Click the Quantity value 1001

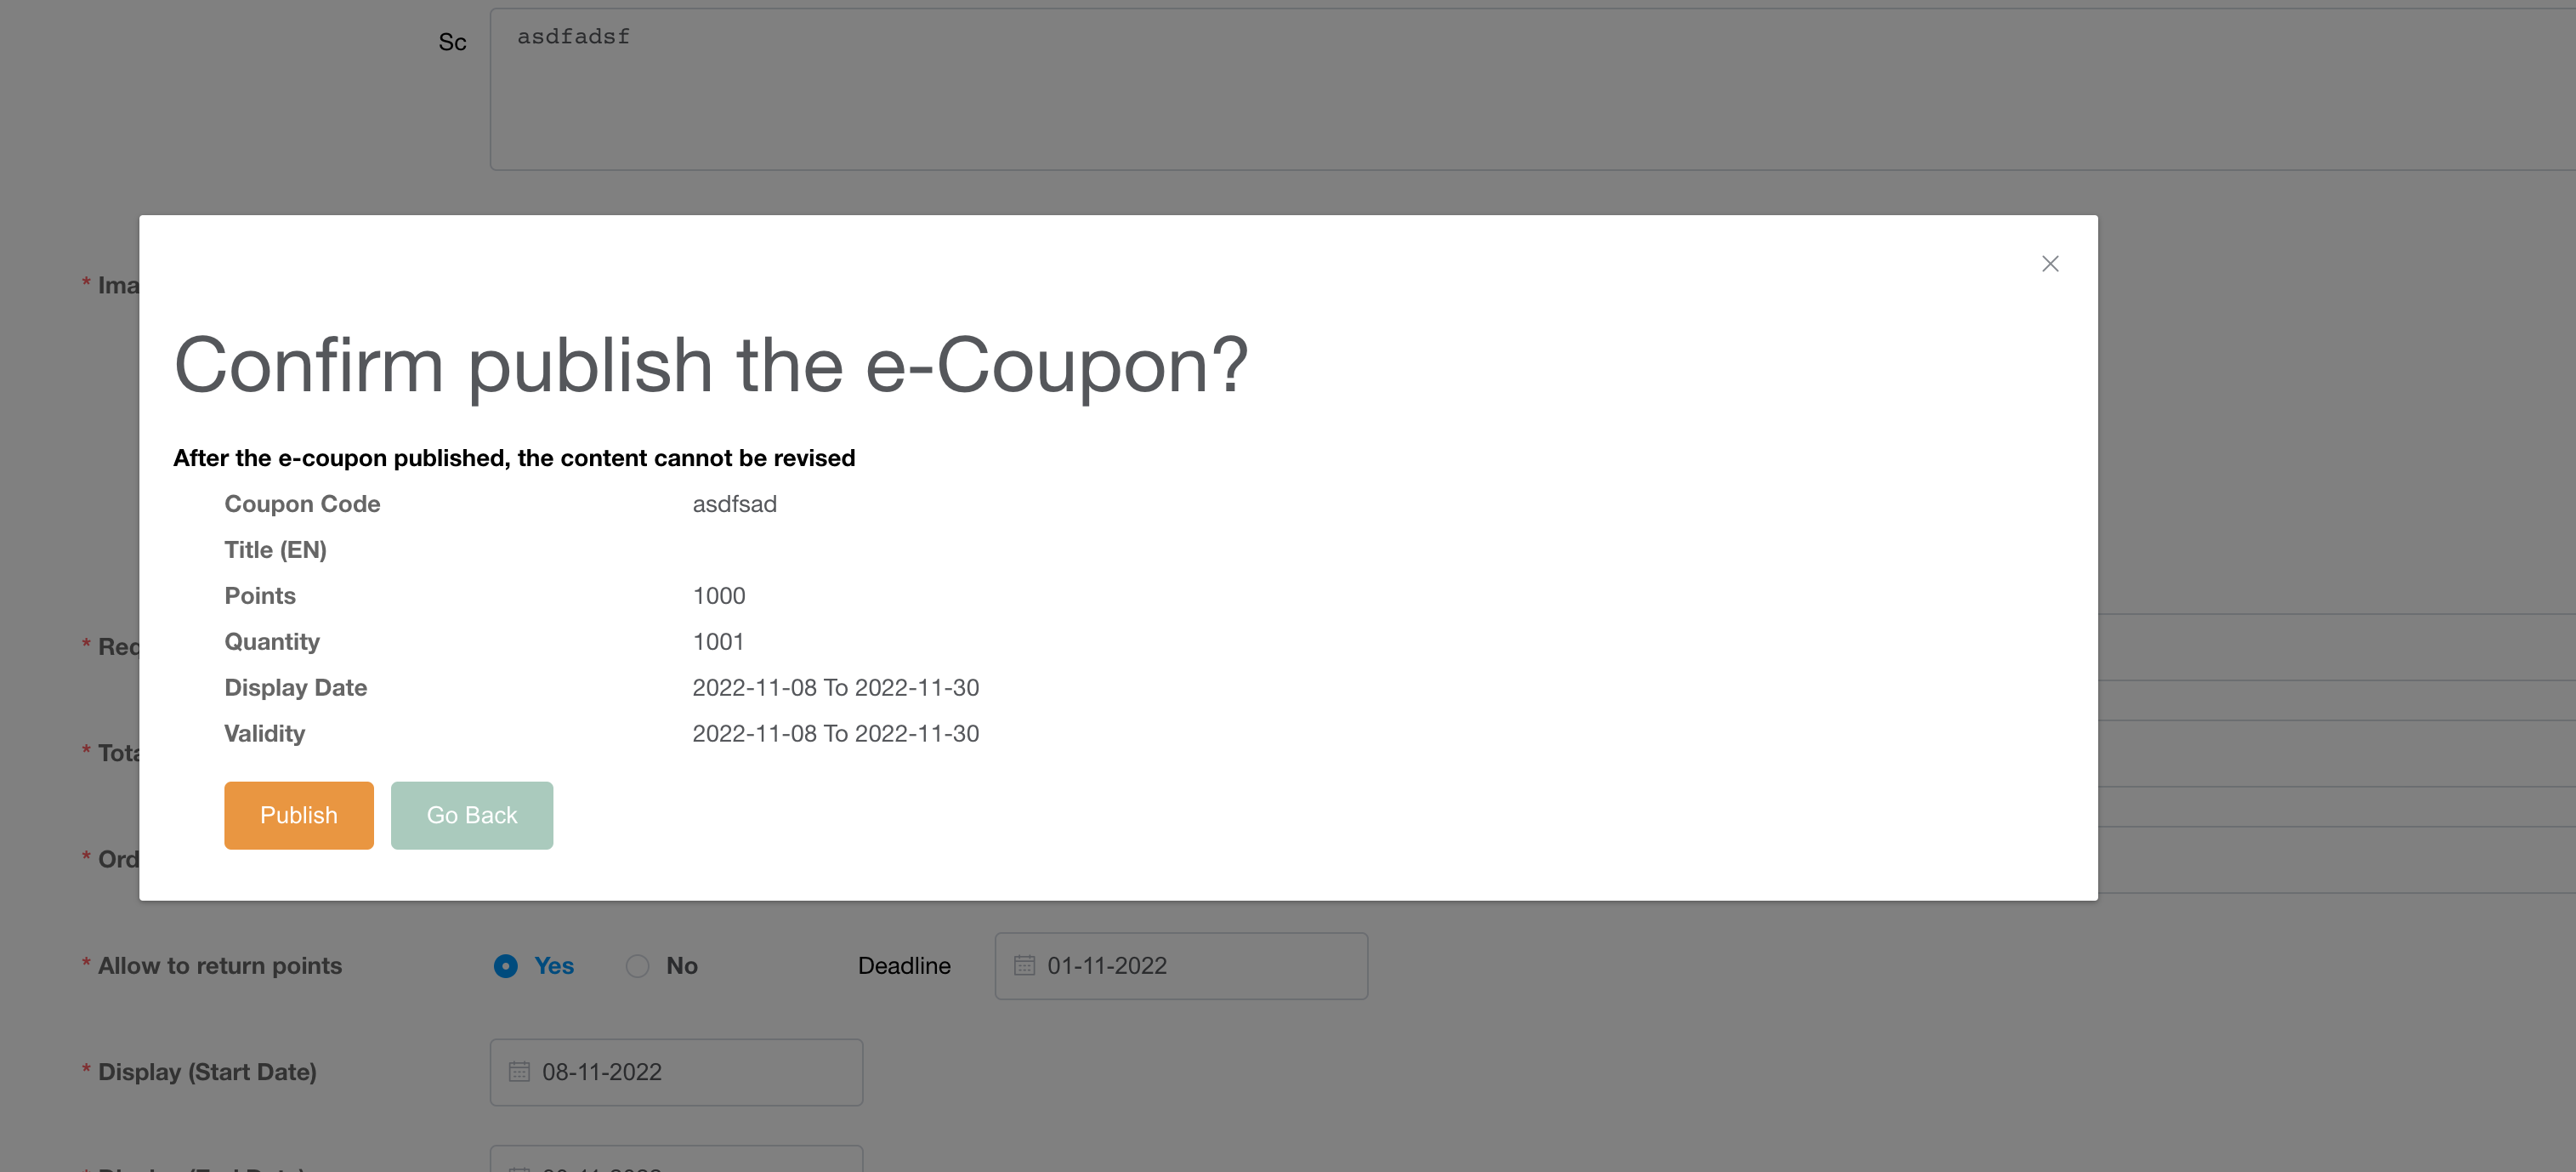pyautogui.click(x=718, y=642)
